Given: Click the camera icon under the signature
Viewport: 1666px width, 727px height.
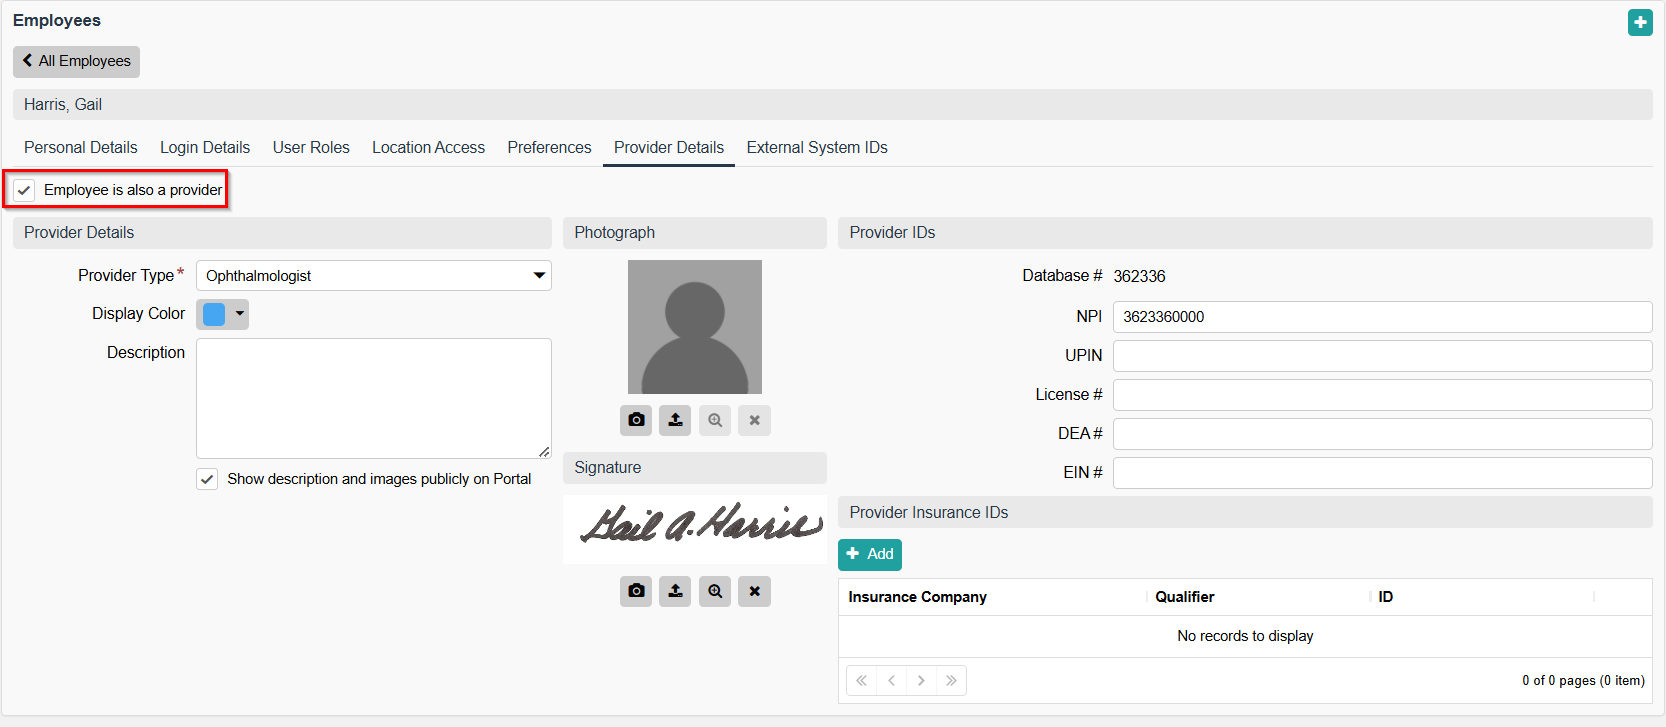Looking at the screenshot, I should coord(636,591).
